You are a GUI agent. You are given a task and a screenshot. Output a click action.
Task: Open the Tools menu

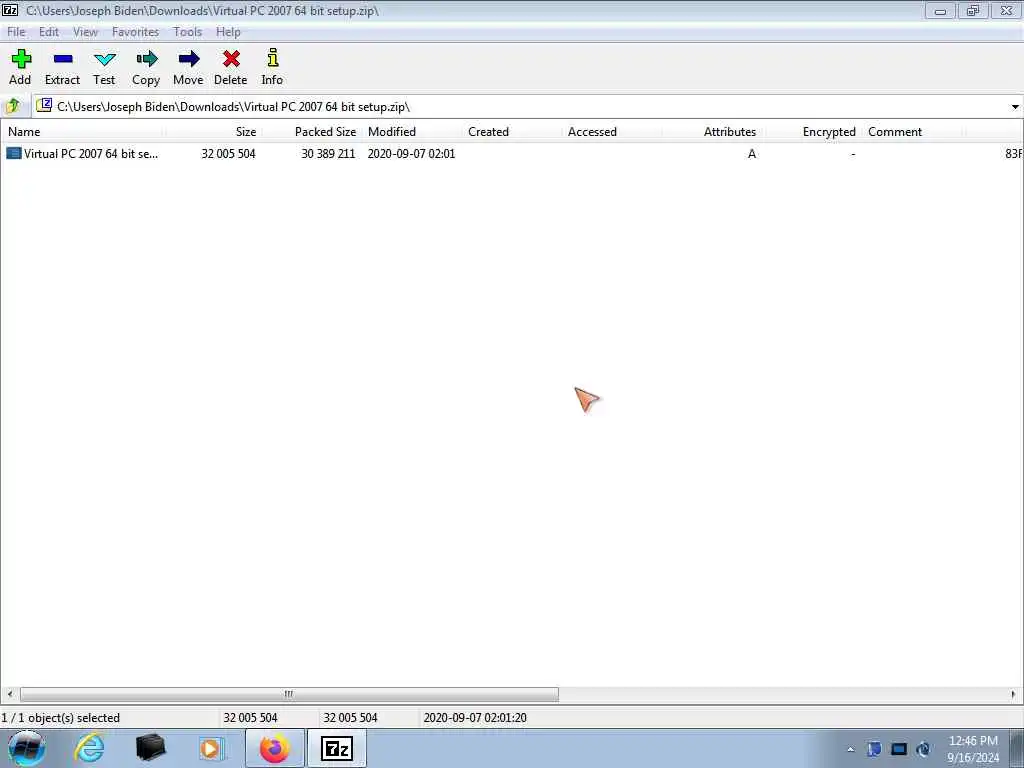click(187, 32)
